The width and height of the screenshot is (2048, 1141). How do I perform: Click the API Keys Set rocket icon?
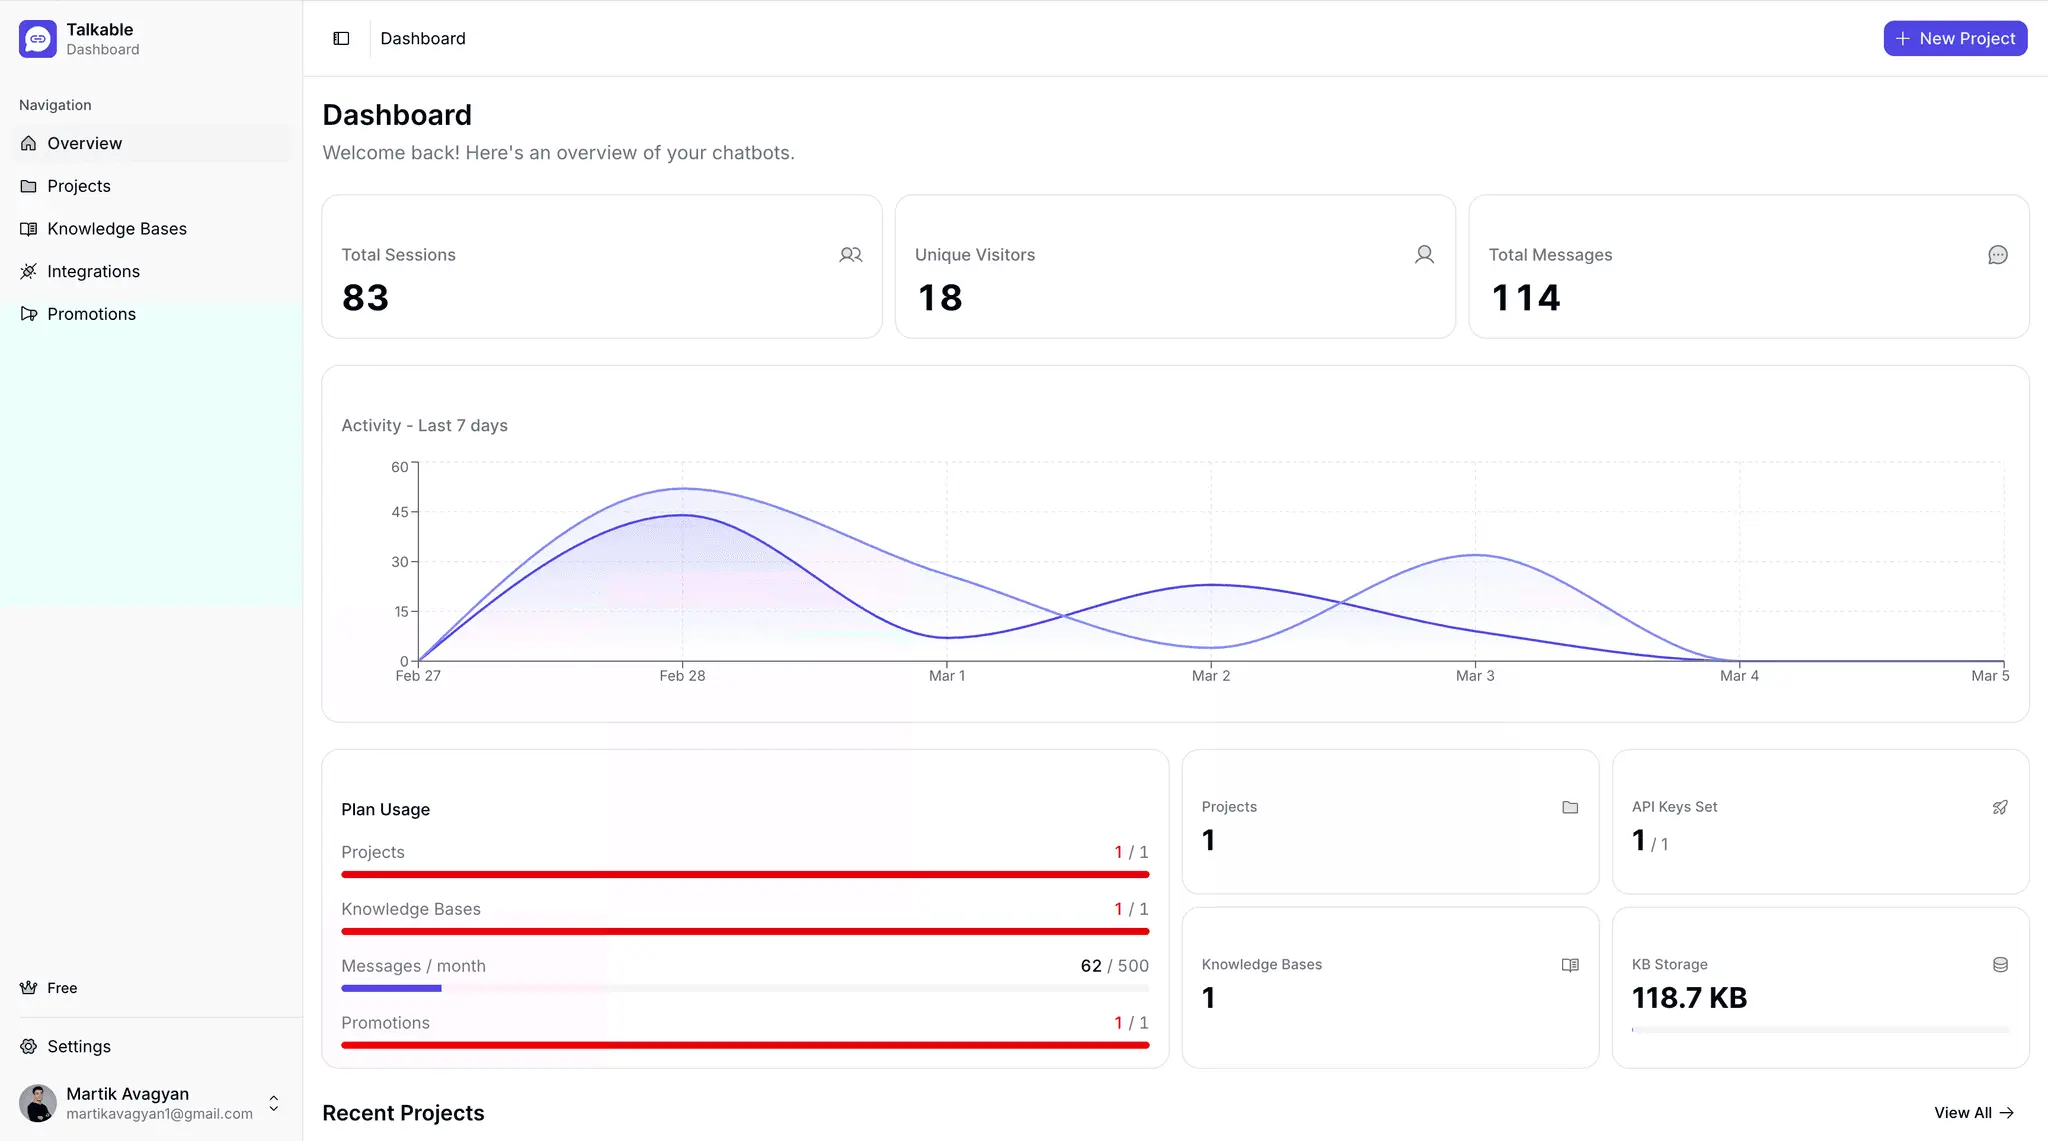[2000, 807]
